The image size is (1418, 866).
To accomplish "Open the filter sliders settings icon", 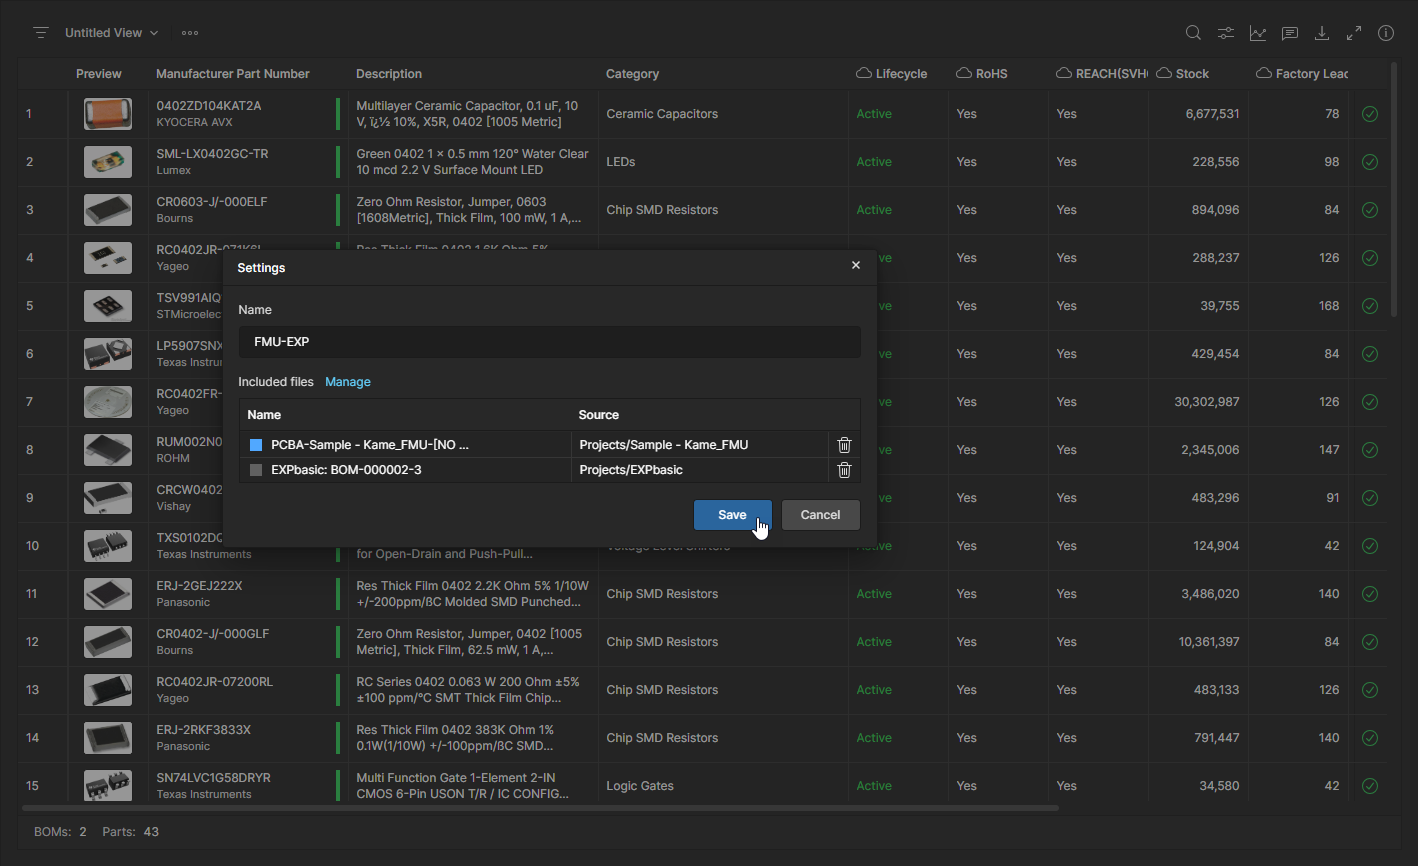I will pyautogui.click(x=1225, y=33).
